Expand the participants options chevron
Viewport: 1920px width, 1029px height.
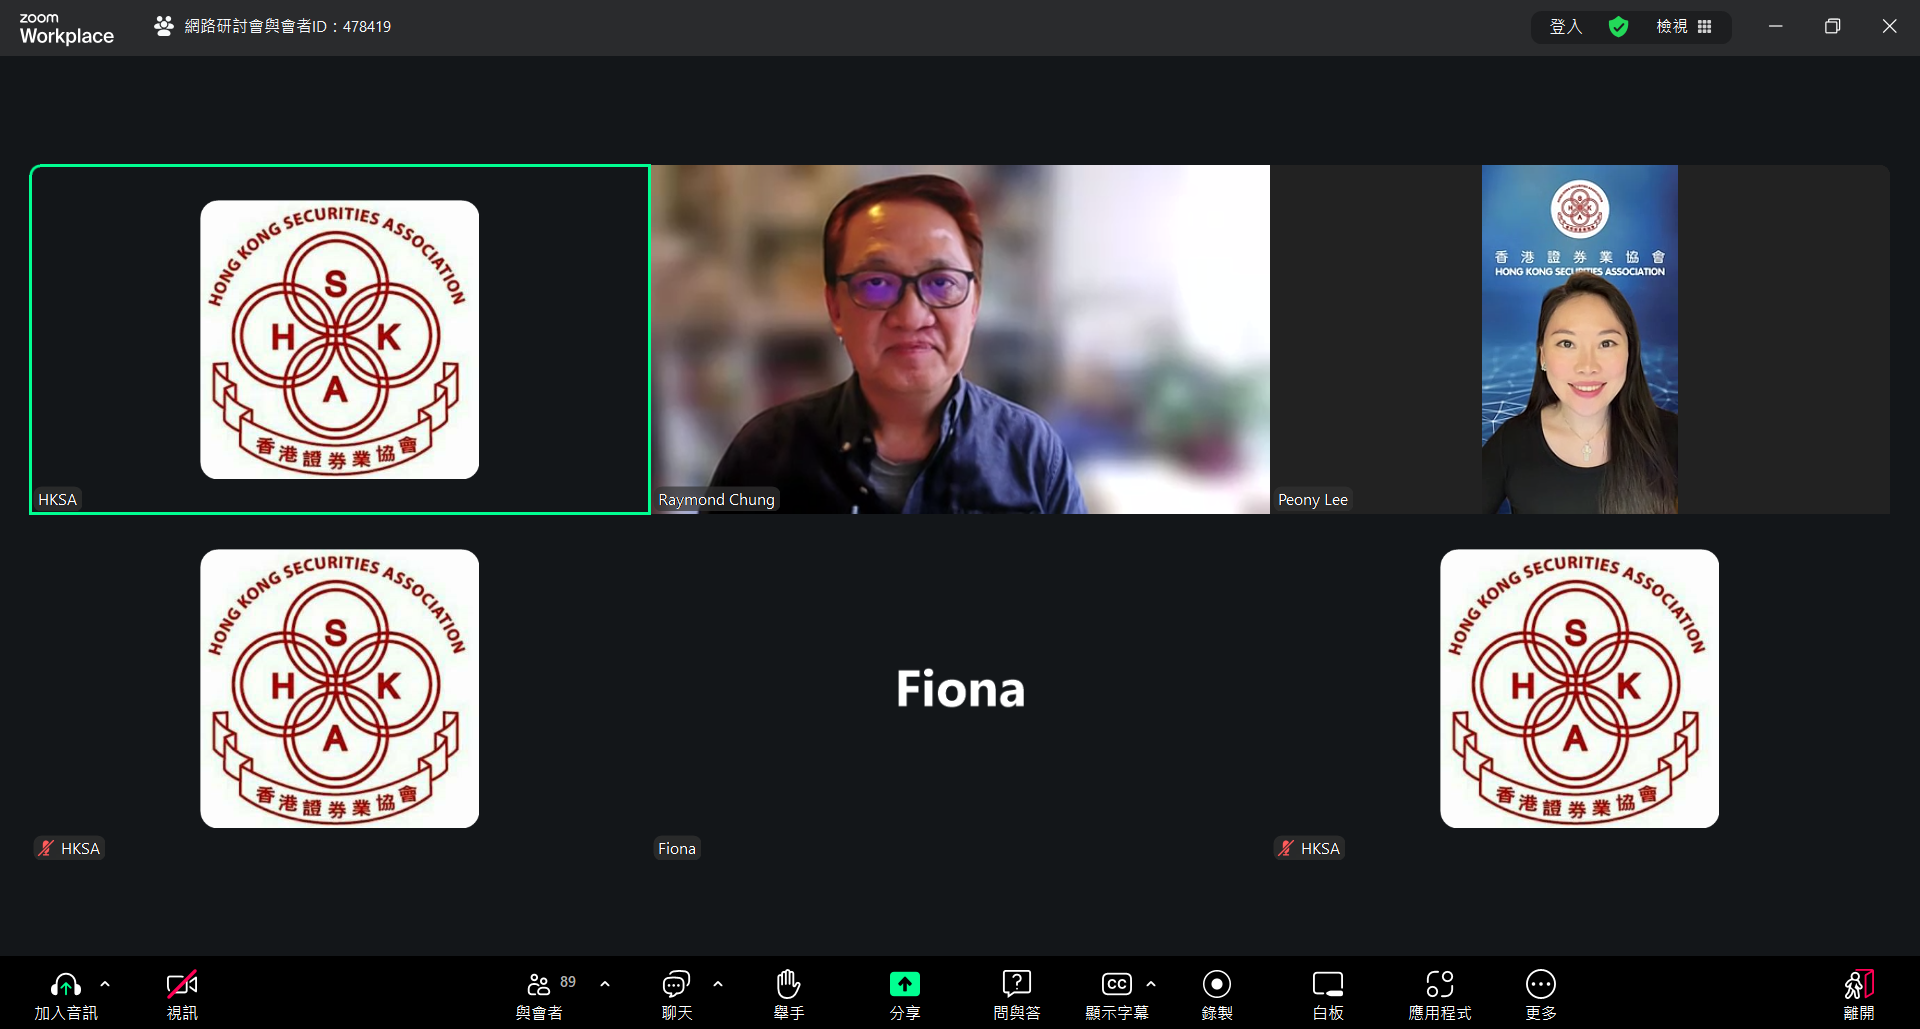[x=605, y=984]
